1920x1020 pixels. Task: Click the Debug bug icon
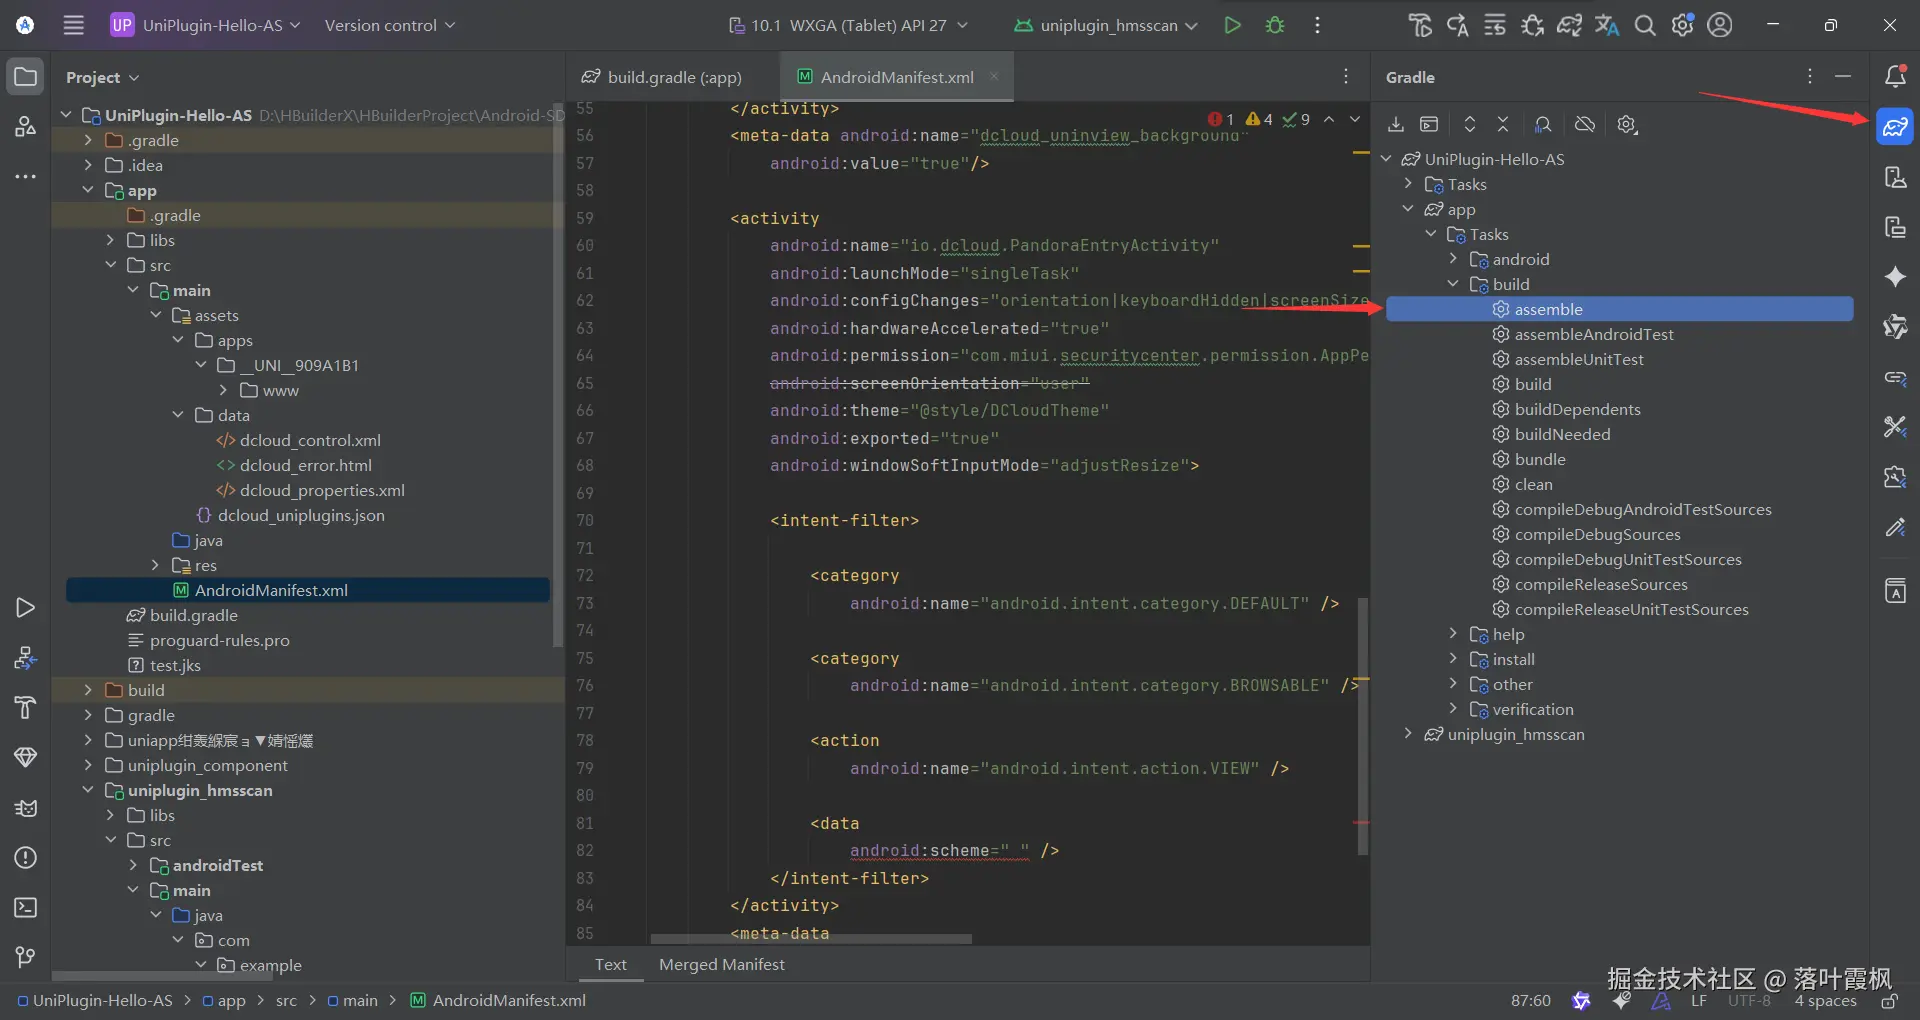tap(1275, 25)
